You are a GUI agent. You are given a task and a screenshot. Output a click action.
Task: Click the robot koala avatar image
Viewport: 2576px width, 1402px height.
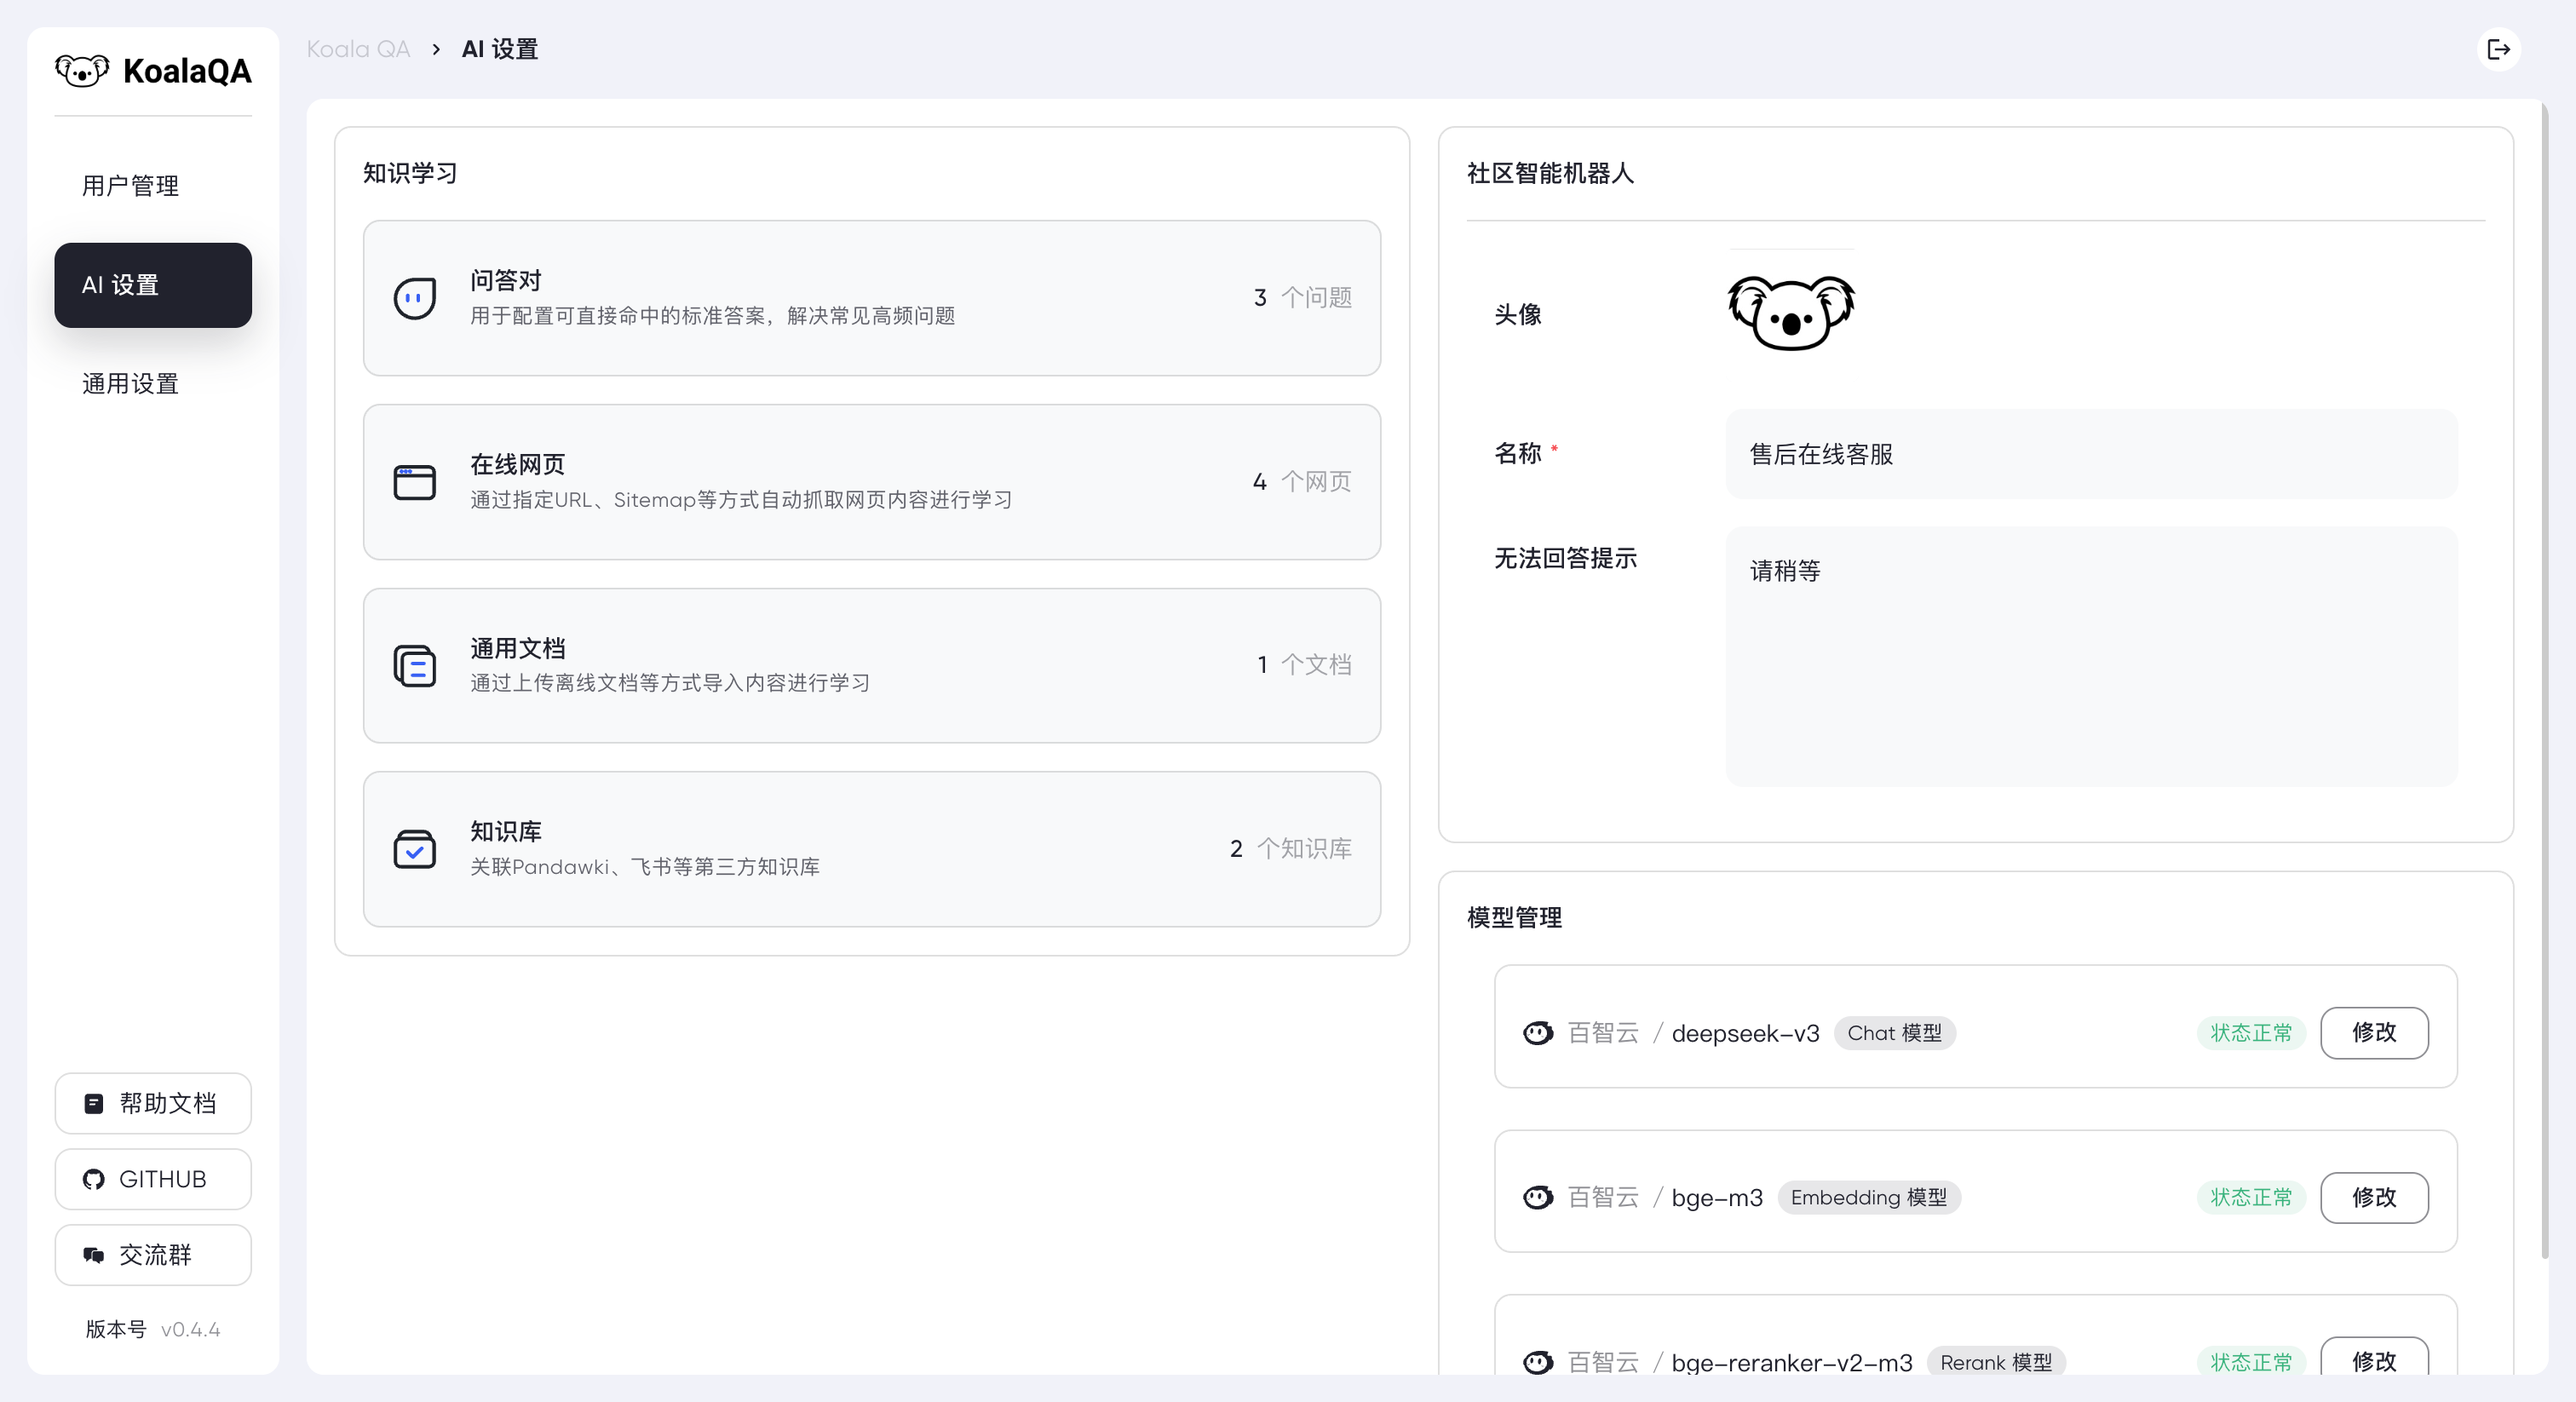(1790, 313)
